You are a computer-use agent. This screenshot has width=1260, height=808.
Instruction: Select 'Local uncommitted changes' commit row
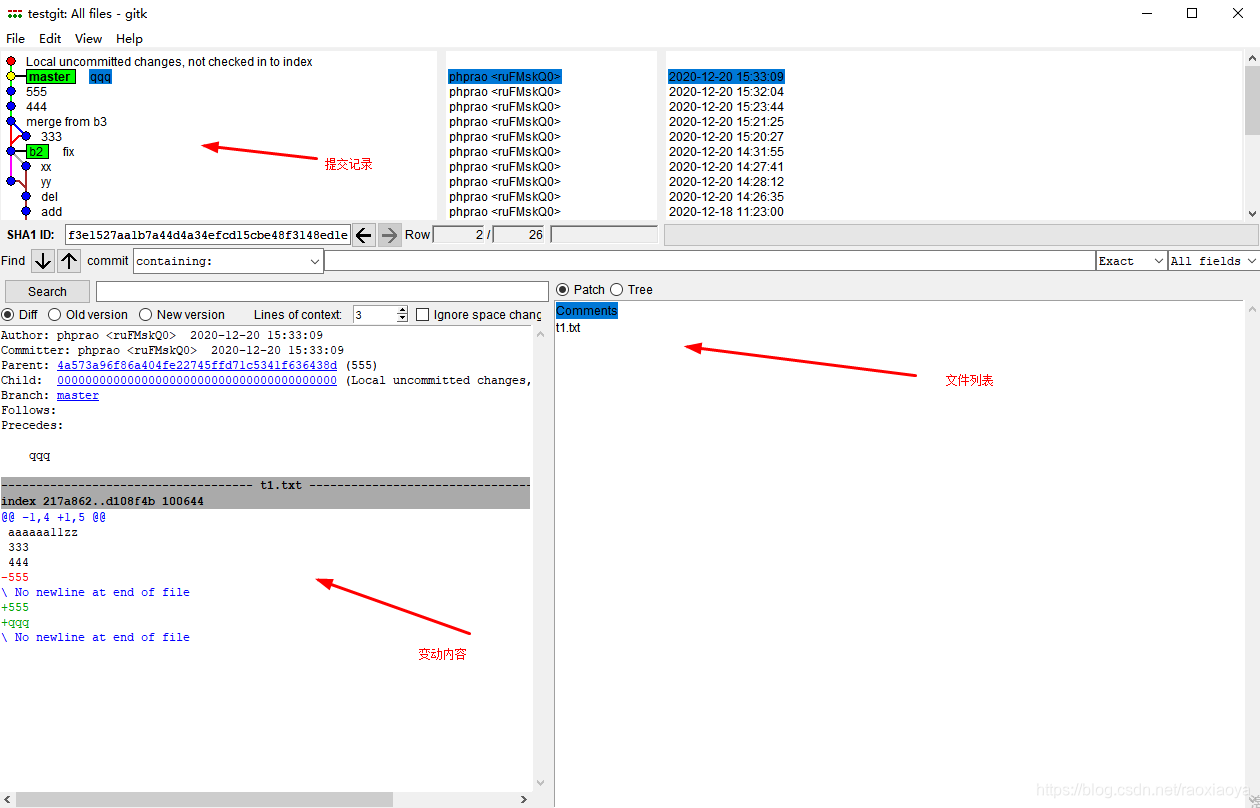pos(169,62)
